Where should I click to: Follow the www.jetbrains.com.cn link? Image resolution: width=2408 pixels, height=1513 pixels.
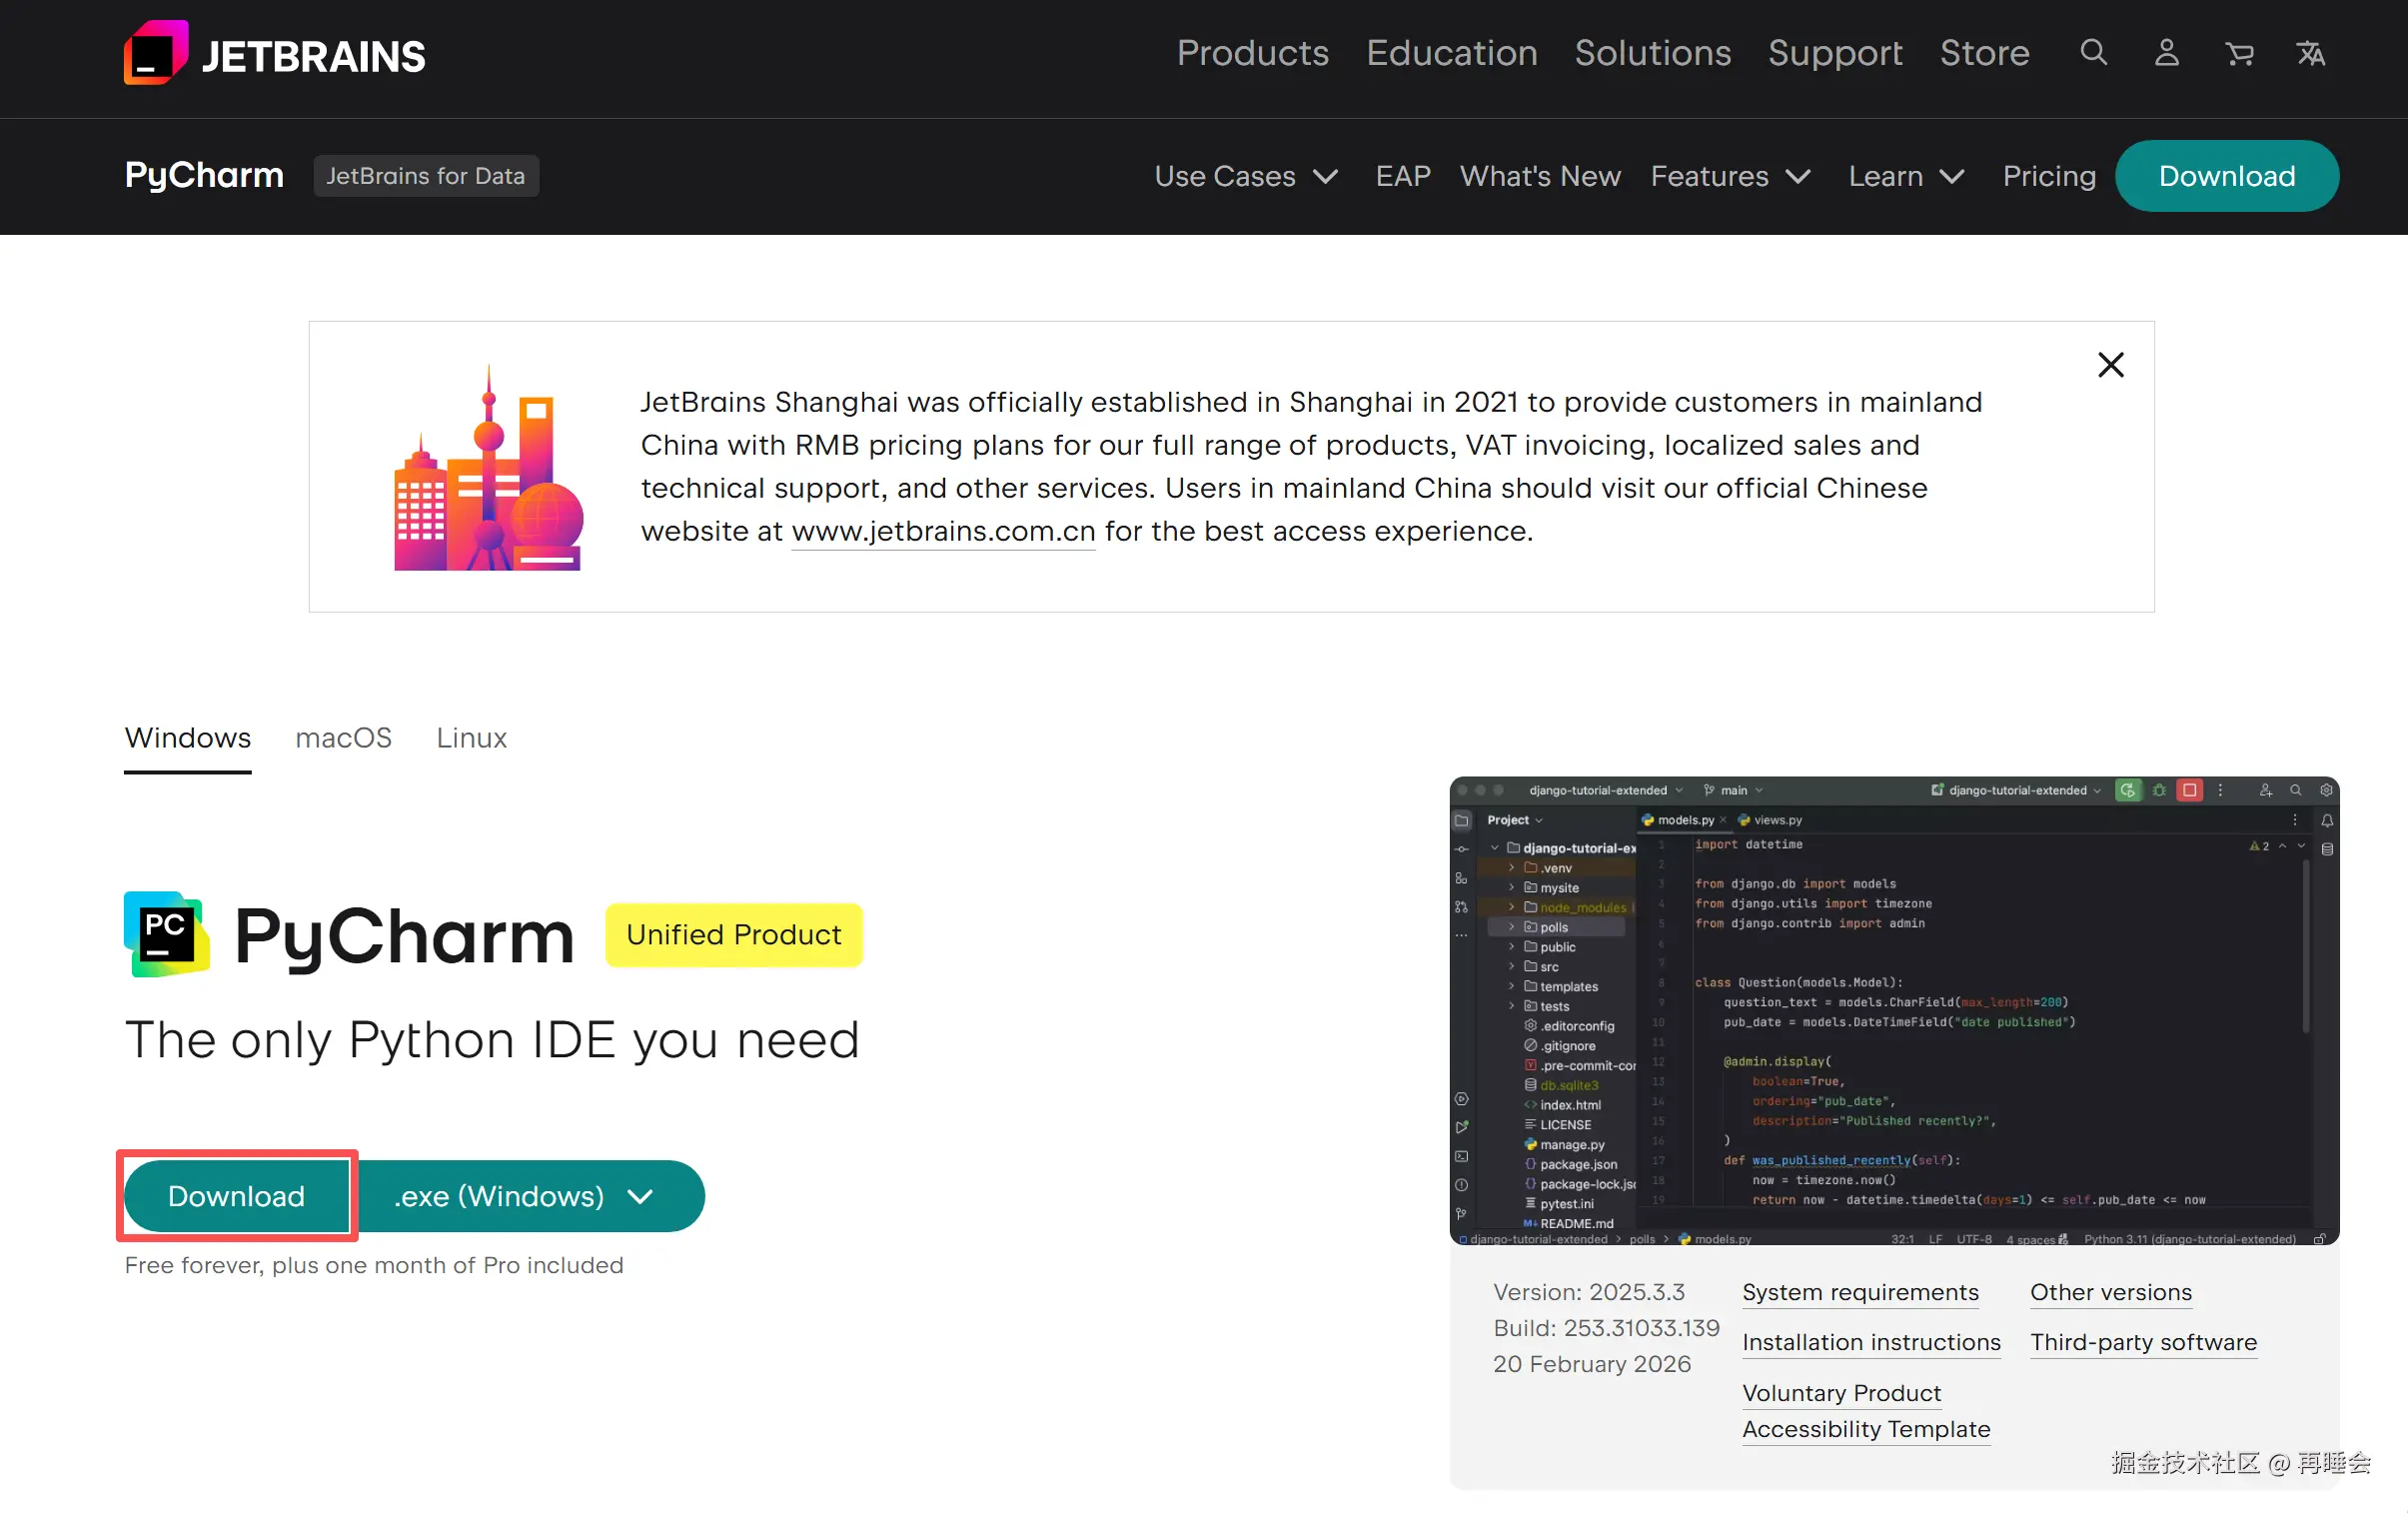point(943,531)
